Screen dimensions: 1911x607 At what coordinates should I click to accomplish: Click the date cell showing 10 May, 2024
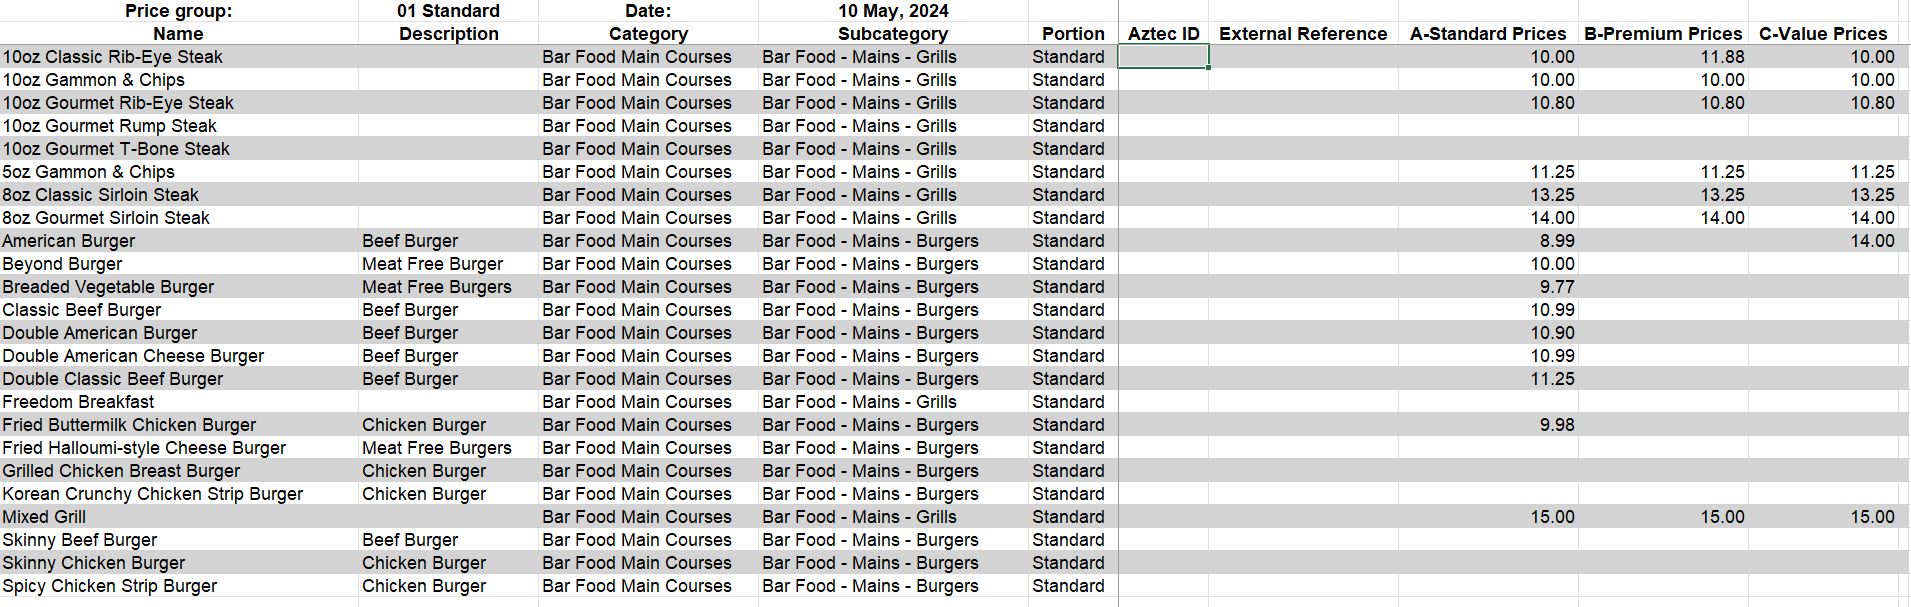pos(892,11)
